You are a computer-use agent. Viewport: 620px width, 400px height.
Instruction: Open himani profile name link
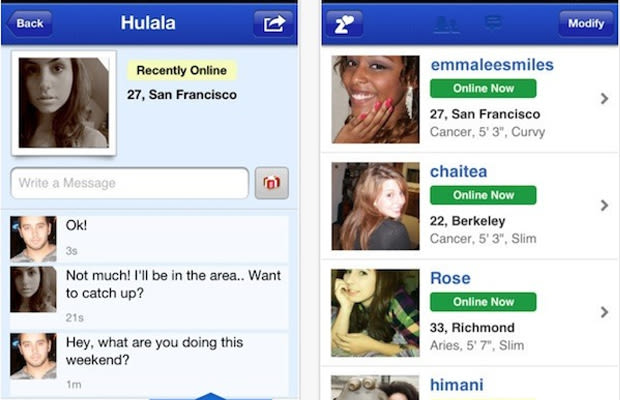457,385
